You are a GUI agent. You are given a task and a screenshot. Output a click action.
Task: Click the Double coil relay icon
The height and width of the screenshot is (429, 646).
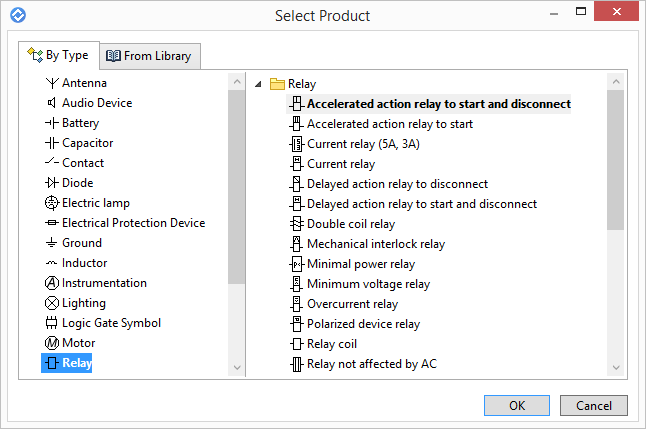(296, 224)
